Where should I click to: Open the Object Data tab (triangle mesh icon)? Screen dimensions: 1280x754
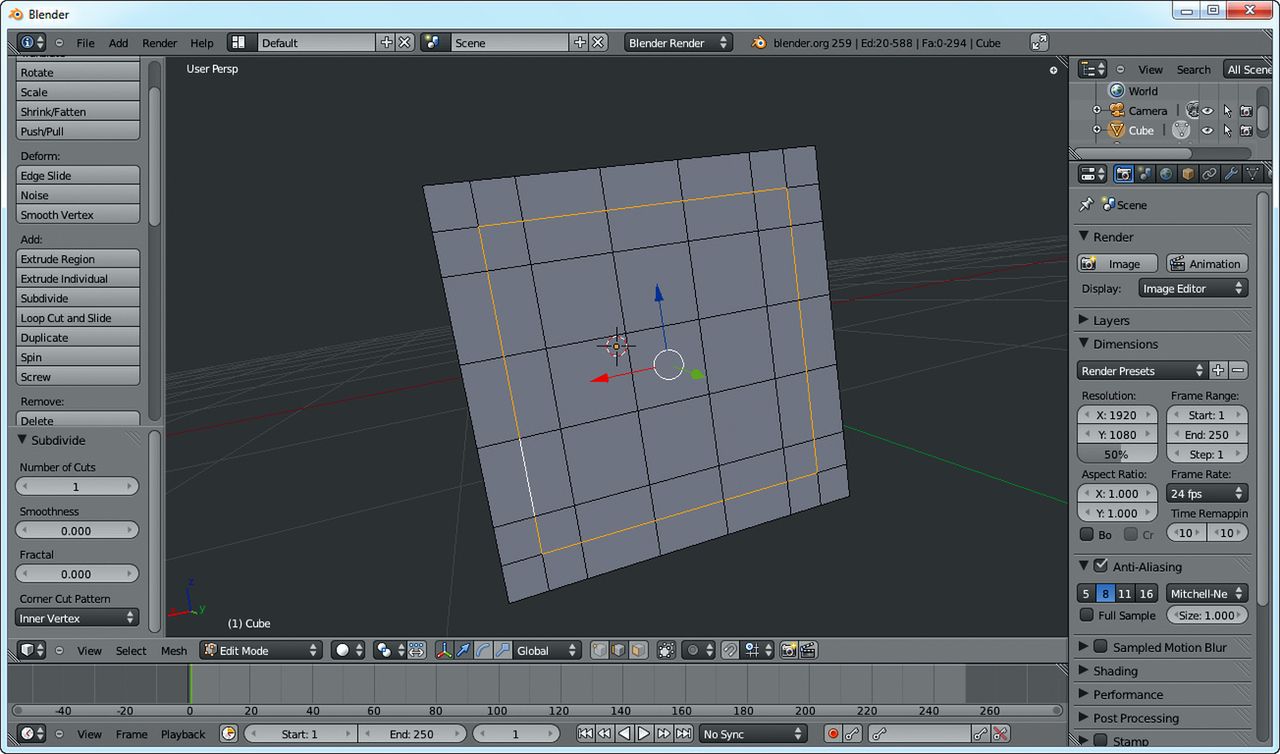(x=1252, y=174)
